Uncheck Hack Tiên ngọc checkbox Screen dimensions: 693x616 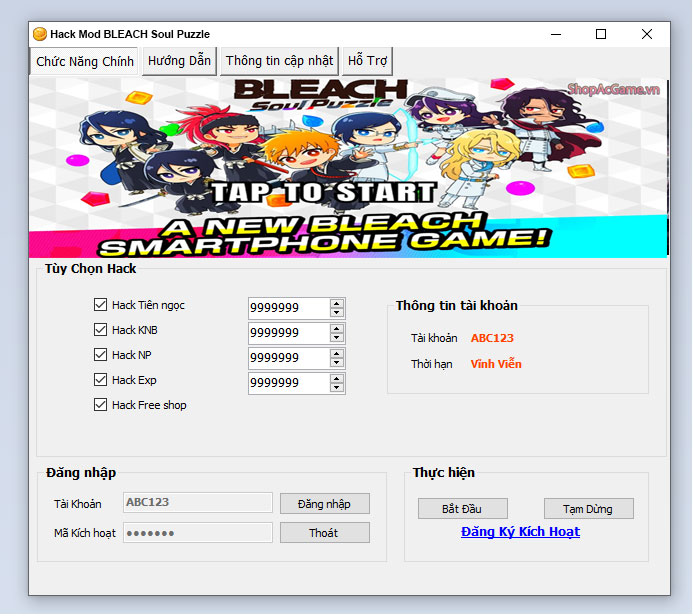click(100, 304)
